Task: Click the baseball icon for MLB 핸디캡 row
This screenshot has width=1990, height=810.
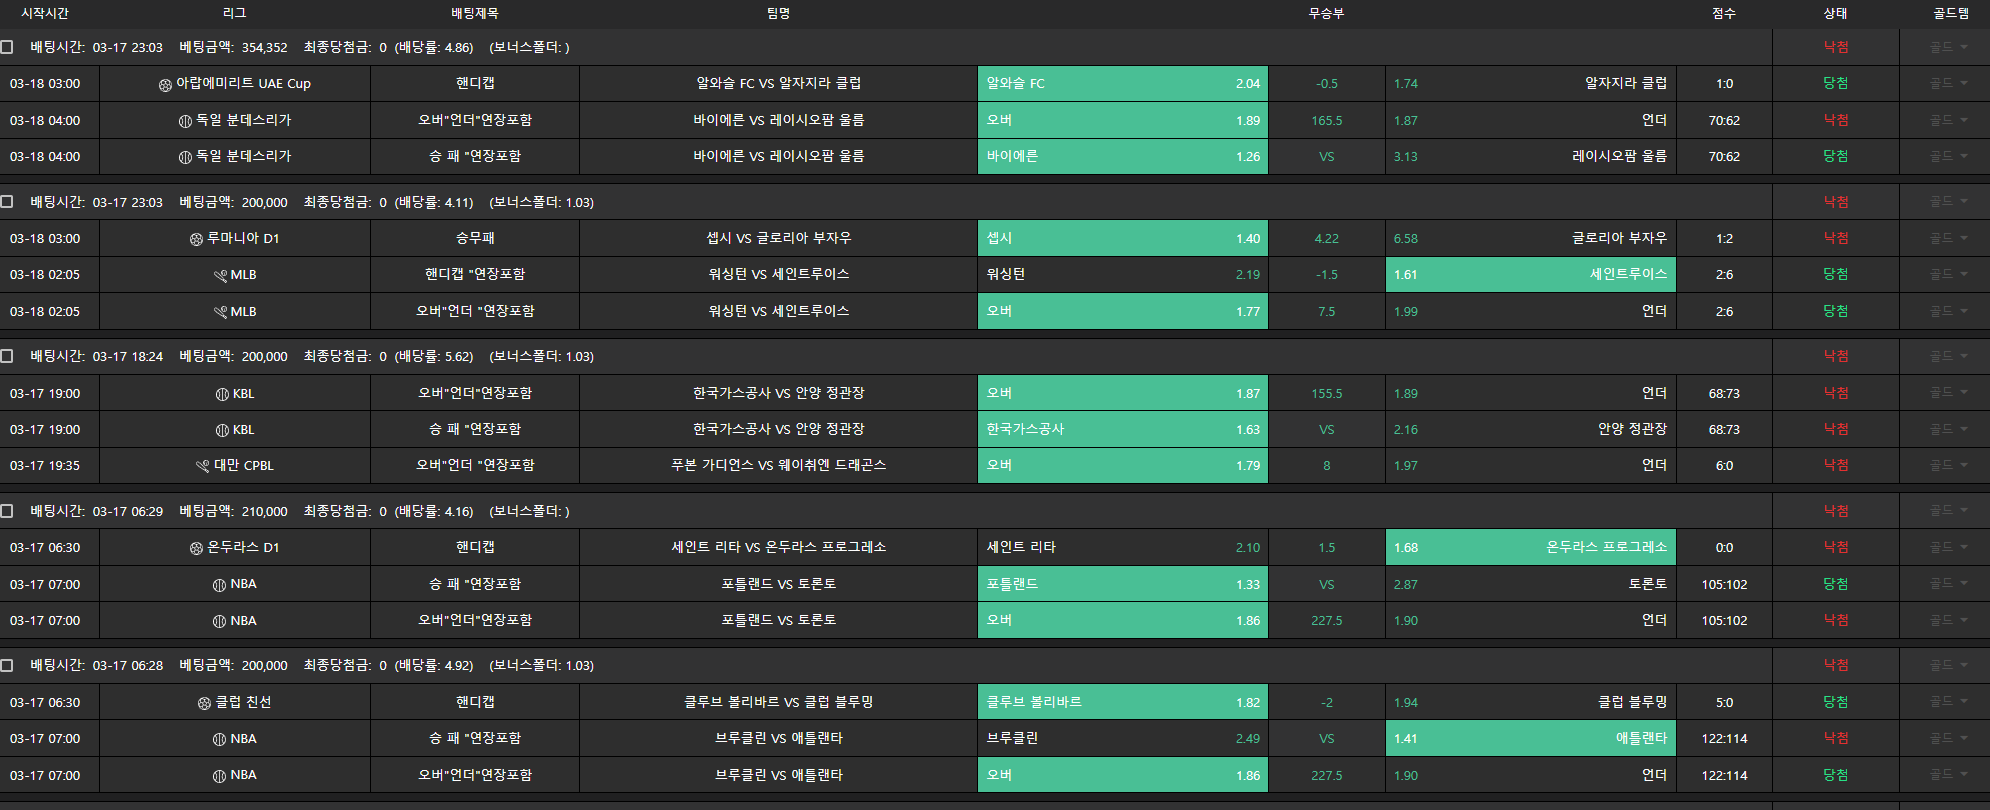Action: [x=220, y=275]
